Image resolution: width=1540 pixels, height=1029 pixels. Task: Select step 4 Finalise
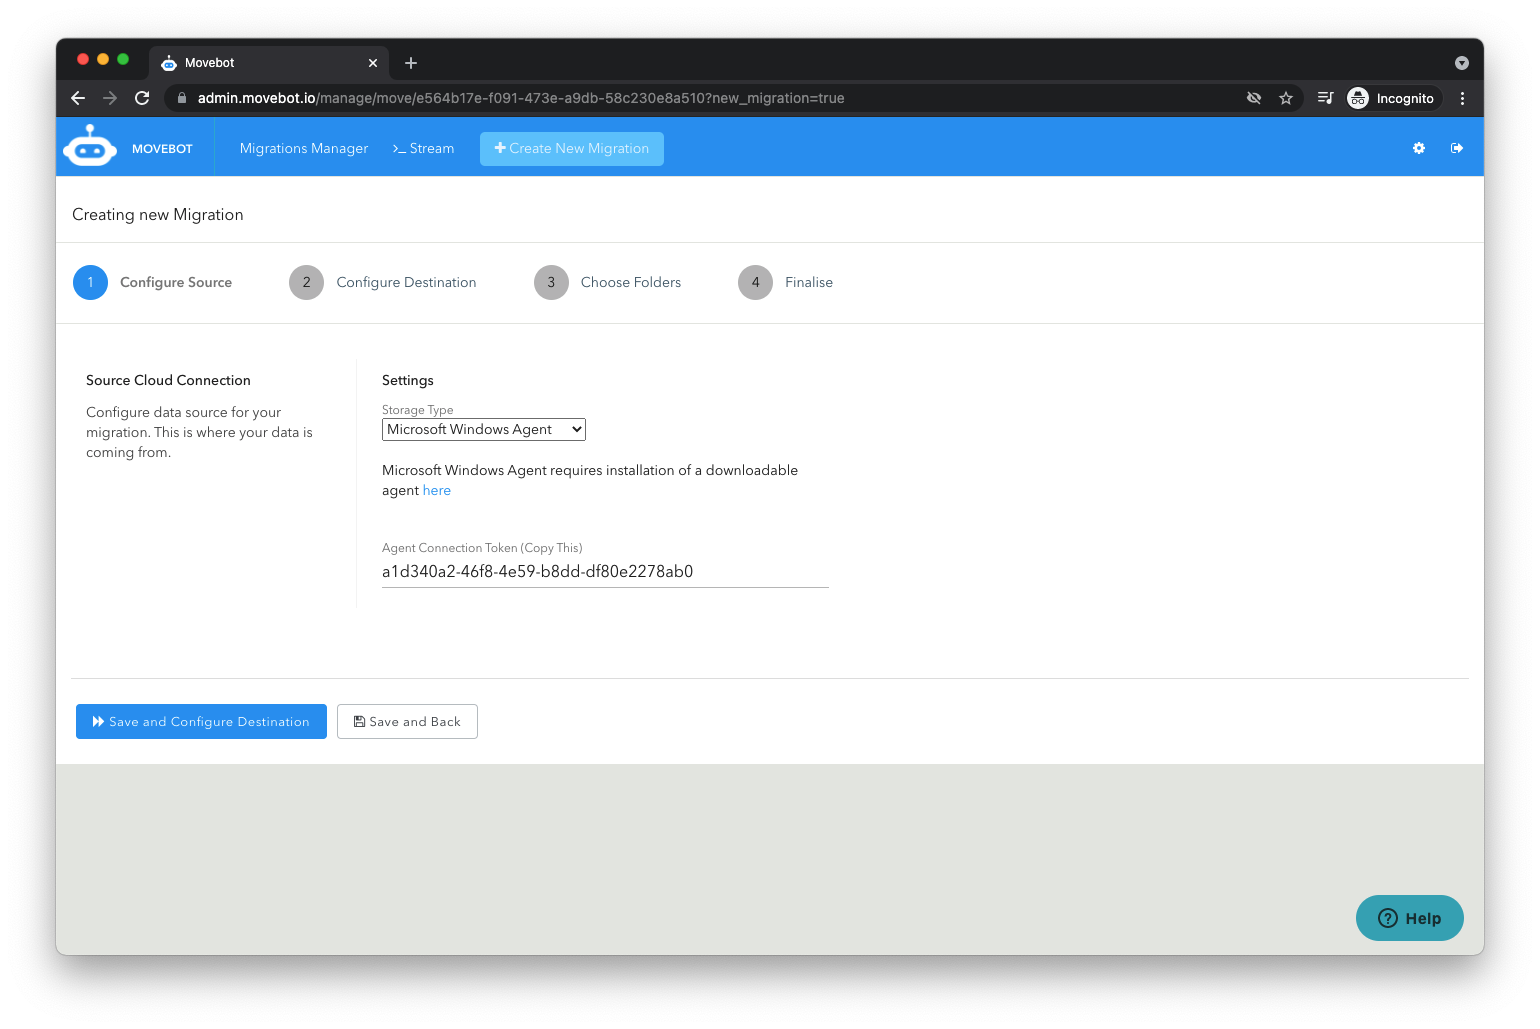[x=786, y=282]
